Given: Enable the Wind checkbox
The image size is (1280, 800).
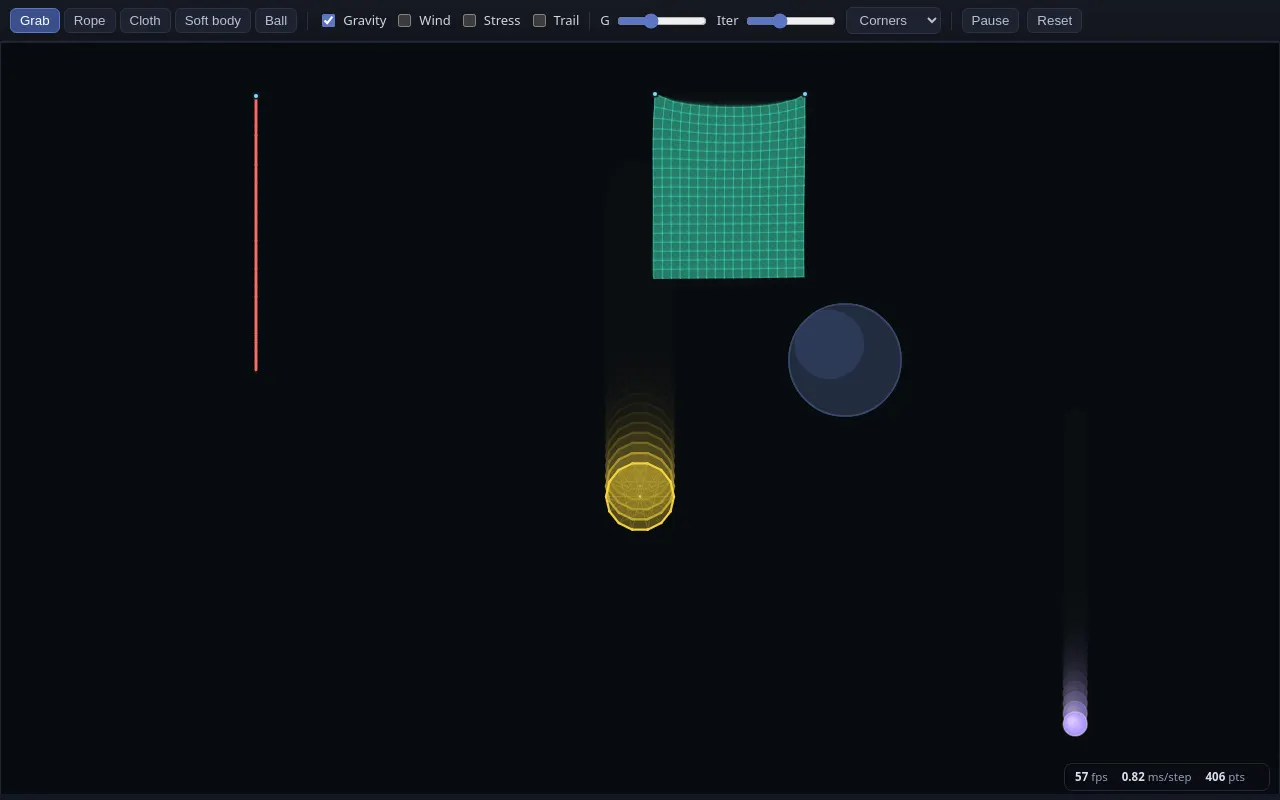Looking at the screenshot, I should point(404,20).
